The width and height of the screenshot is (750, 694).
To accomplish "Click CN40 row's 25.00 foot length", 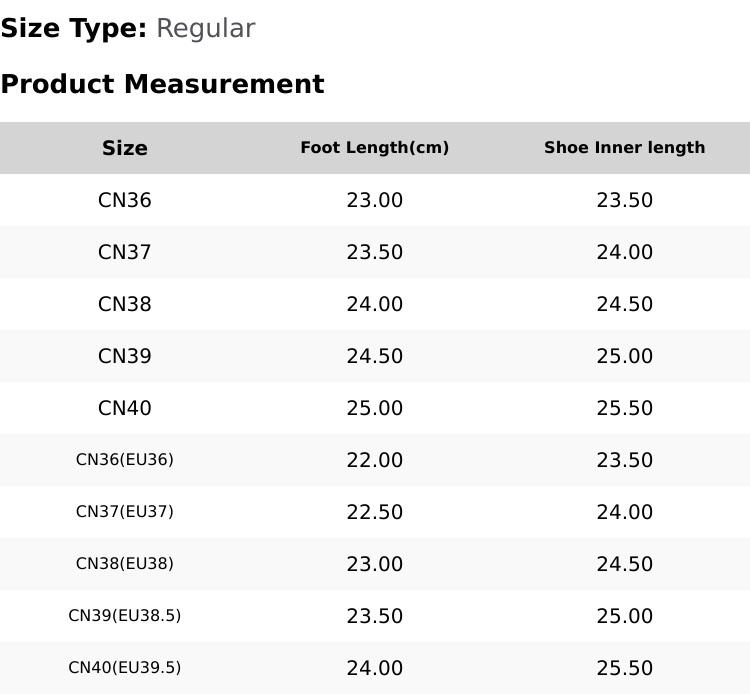I will 375,408.
